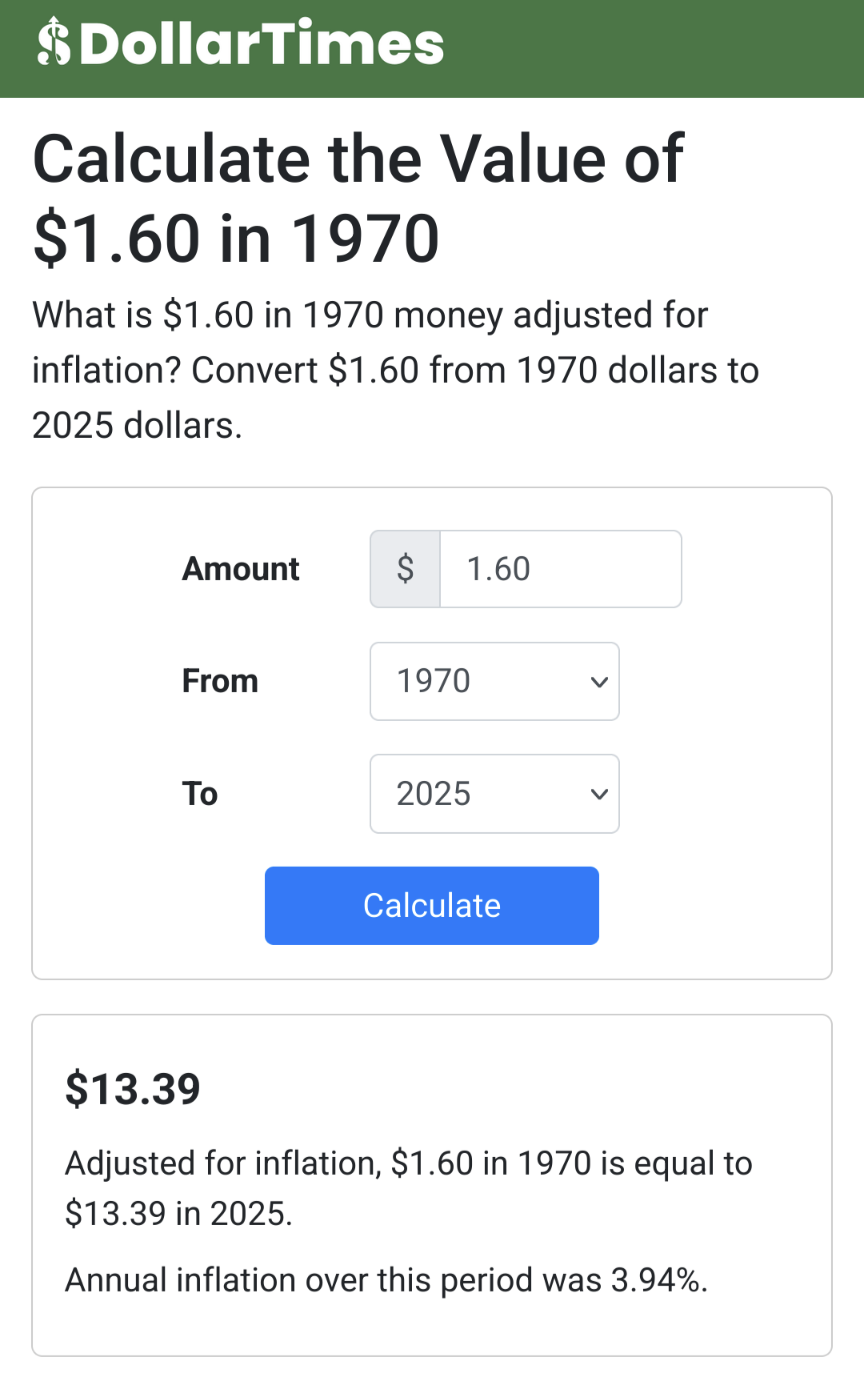Click the 'Adjusted for inflation' result sentence
The height and width of the screenshot is (1385, 864).
coord(408,1164)
